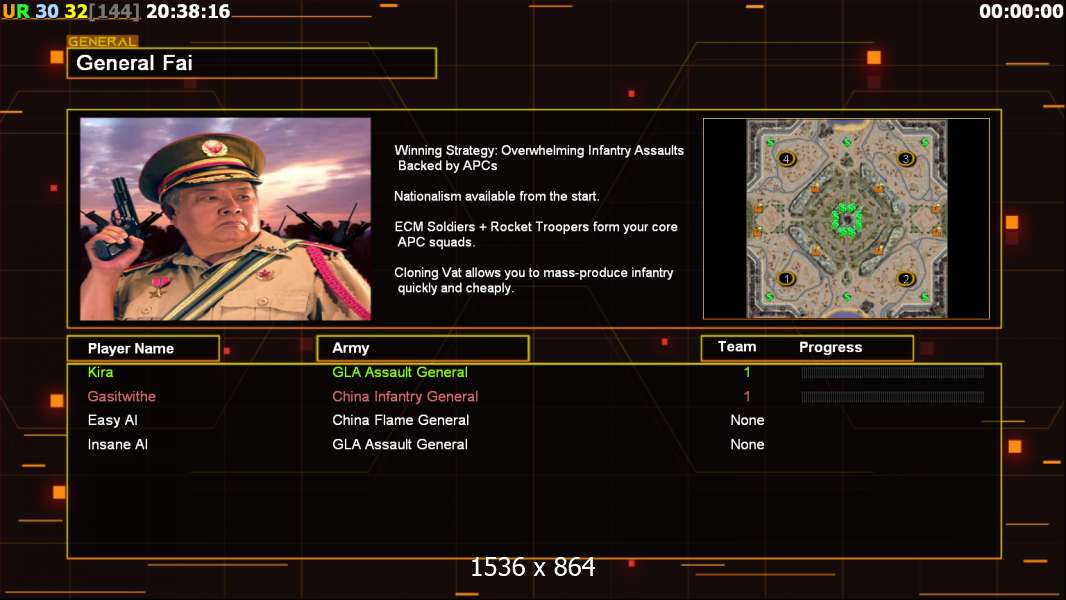The height and width of the screenshot is (600, 1066).
Task: Select player Gasitwithe in the list
Action: click(x=122, y=396)
